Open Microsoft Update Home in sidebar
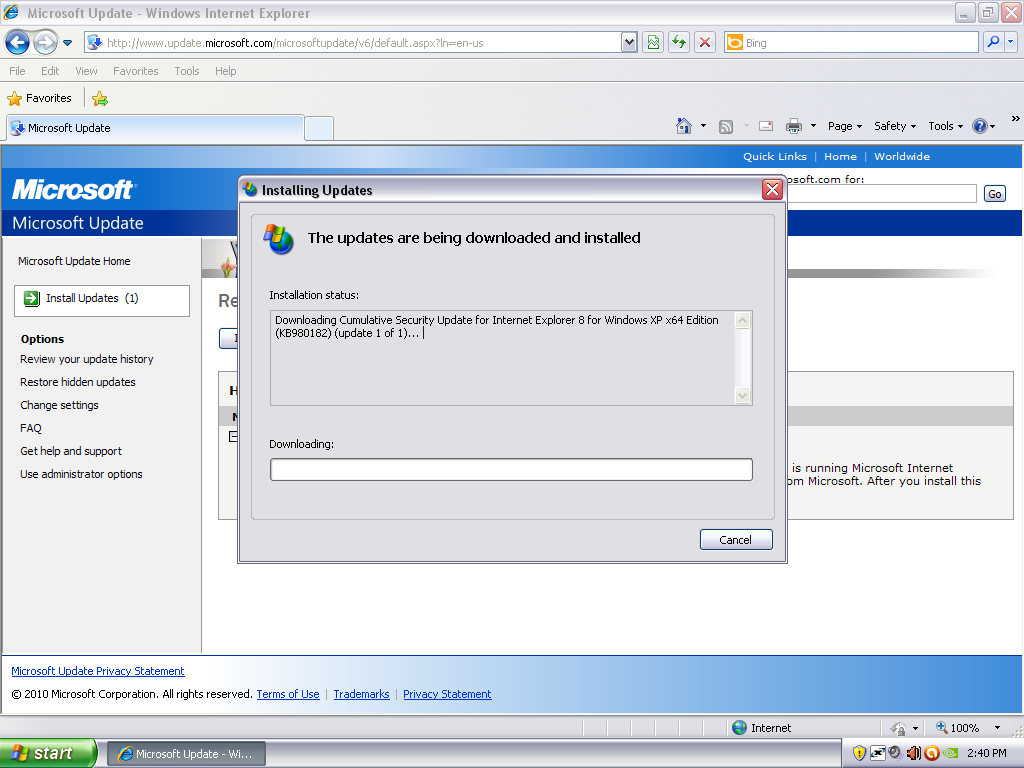This screenshot has height=768, width=1024. coord(74,261)
